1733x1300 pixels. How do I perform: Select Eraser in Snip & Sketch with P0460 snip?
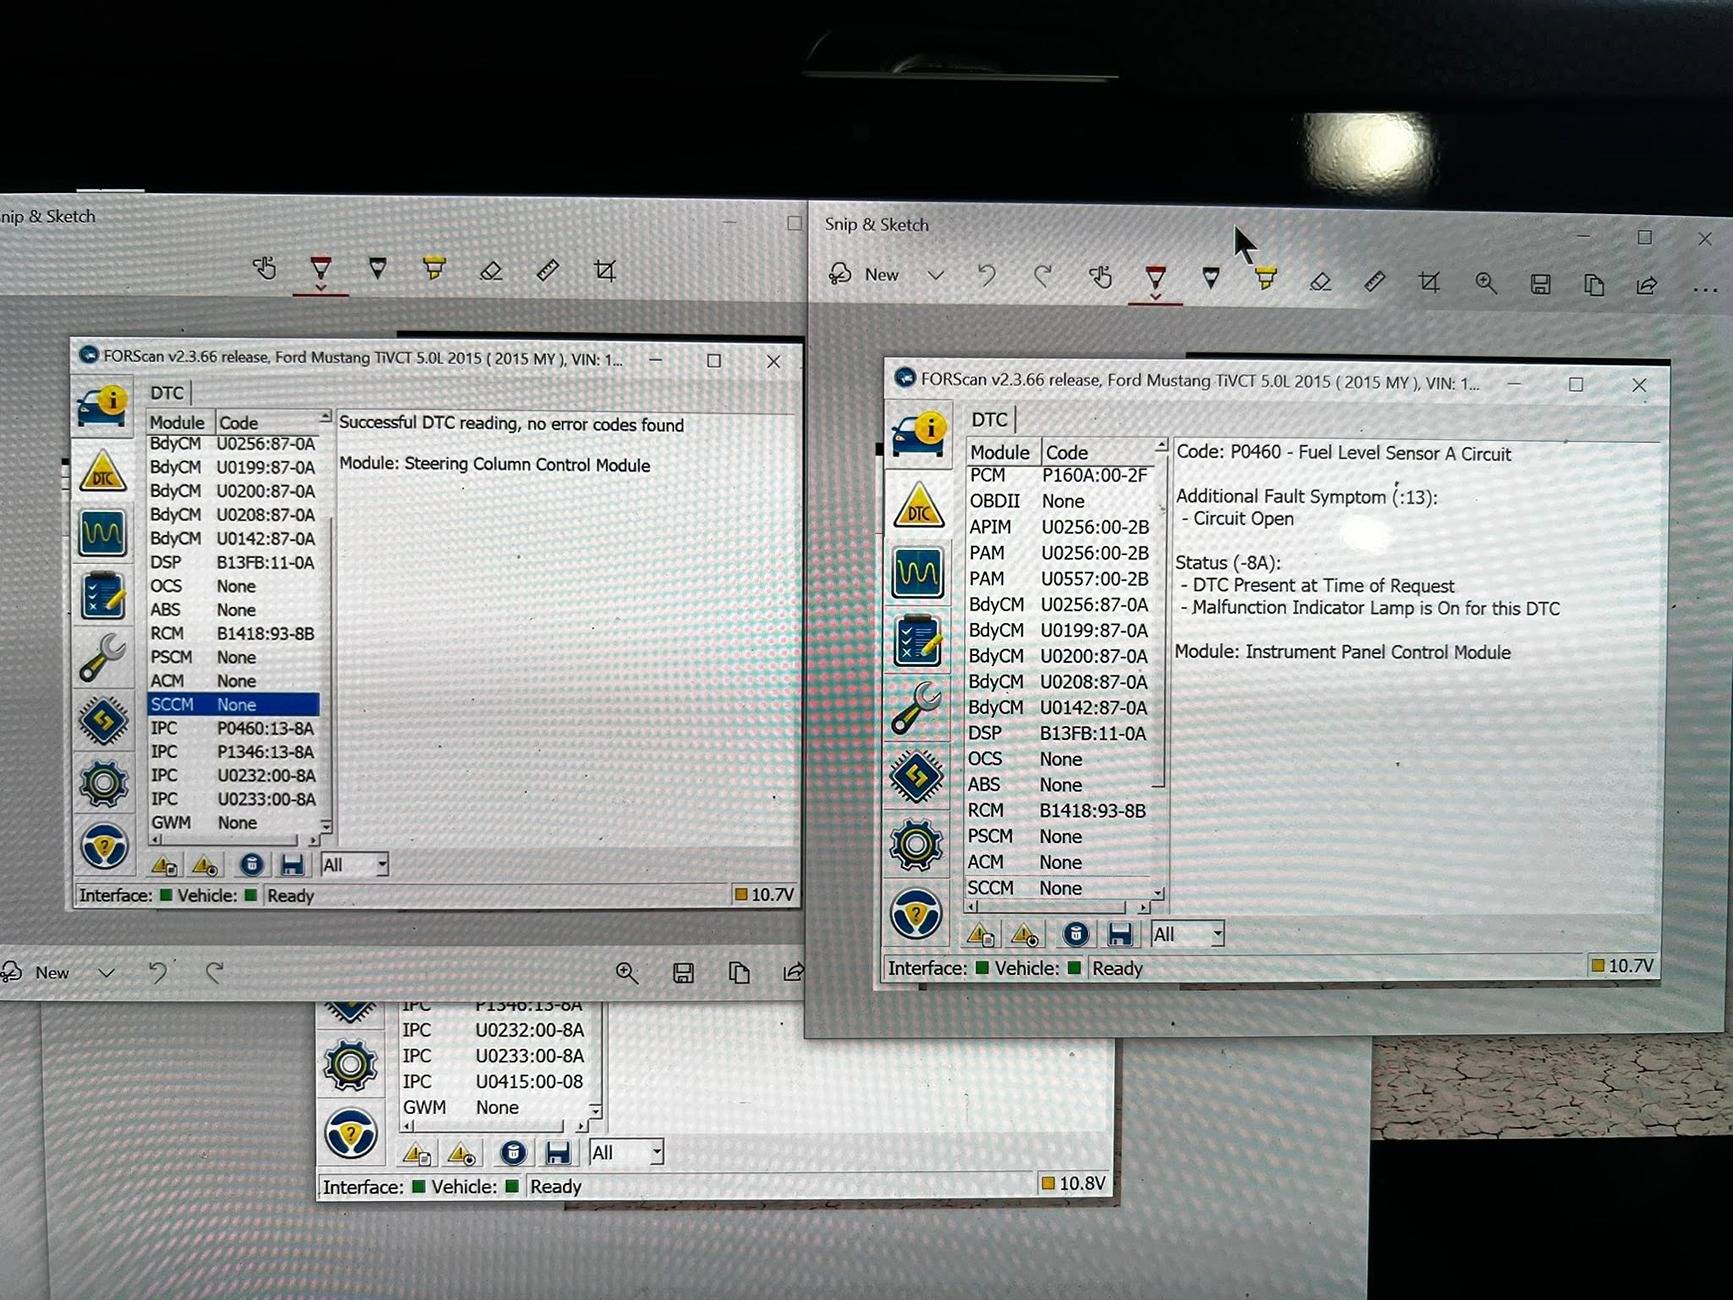coord(1320,282)
